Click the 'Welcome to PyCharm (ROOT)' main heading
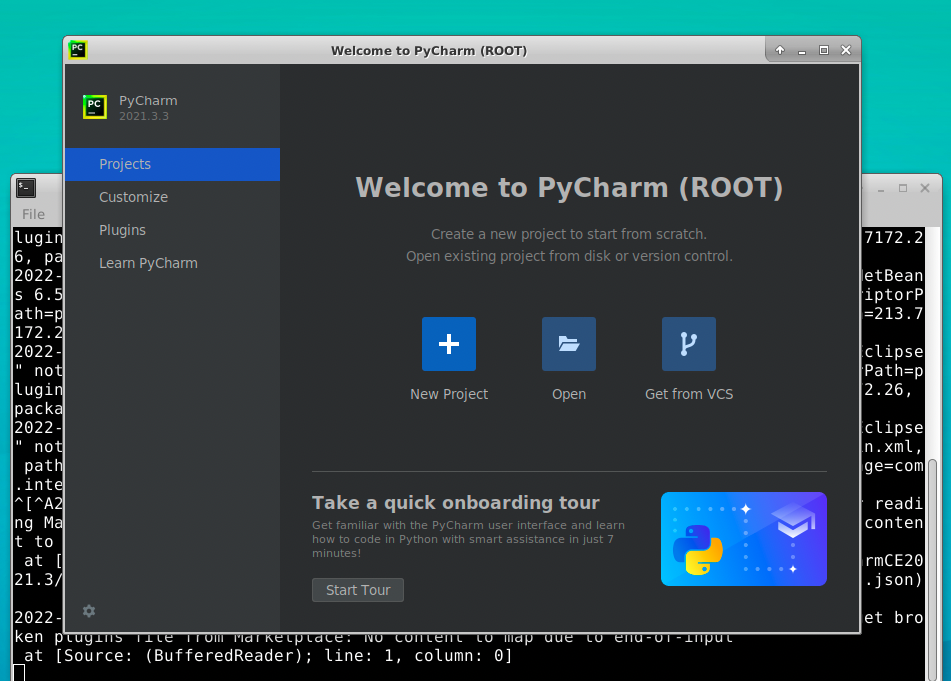951x681 pixels. (569, 187)
